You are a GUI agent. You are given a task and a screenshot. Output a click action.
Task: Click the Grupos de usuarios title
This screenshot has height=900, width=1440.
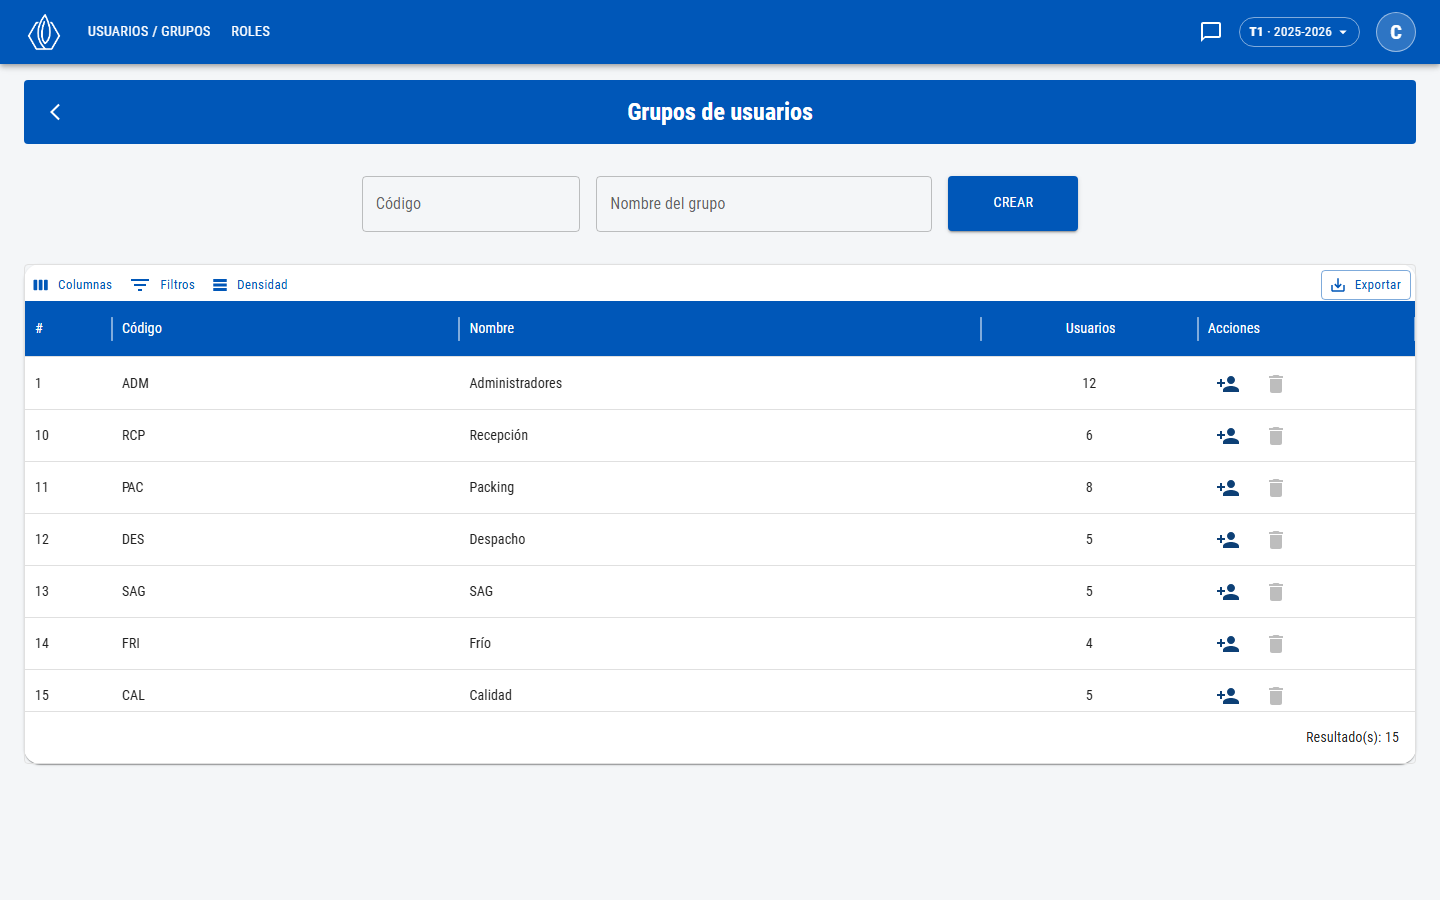[x=720, y=112]
